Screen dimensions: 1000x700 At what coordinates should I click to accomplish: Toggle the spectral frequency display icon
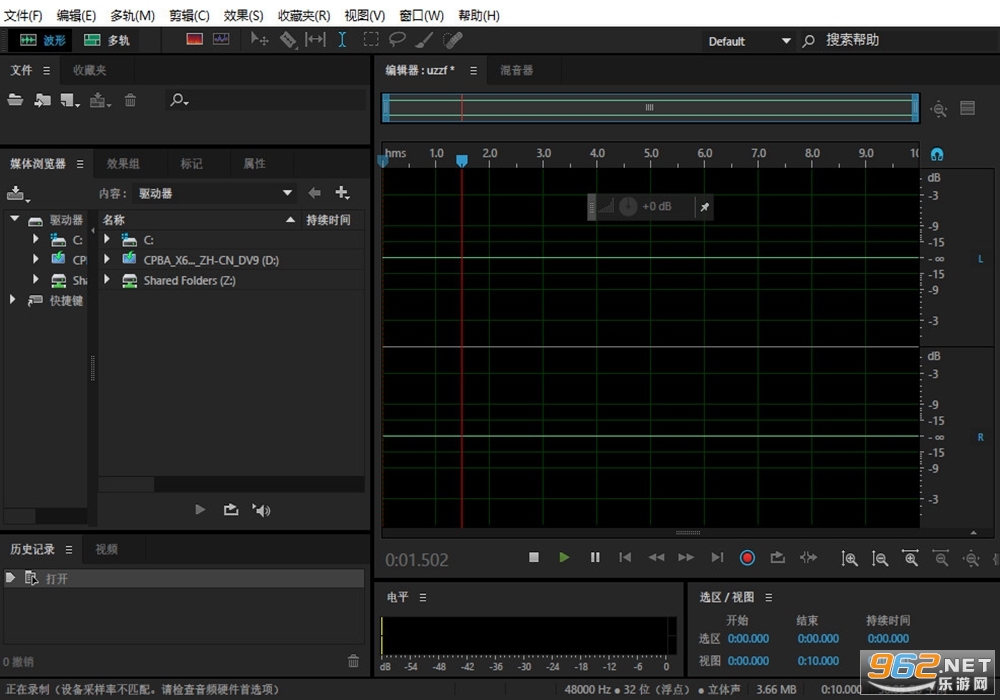point(194,40)
